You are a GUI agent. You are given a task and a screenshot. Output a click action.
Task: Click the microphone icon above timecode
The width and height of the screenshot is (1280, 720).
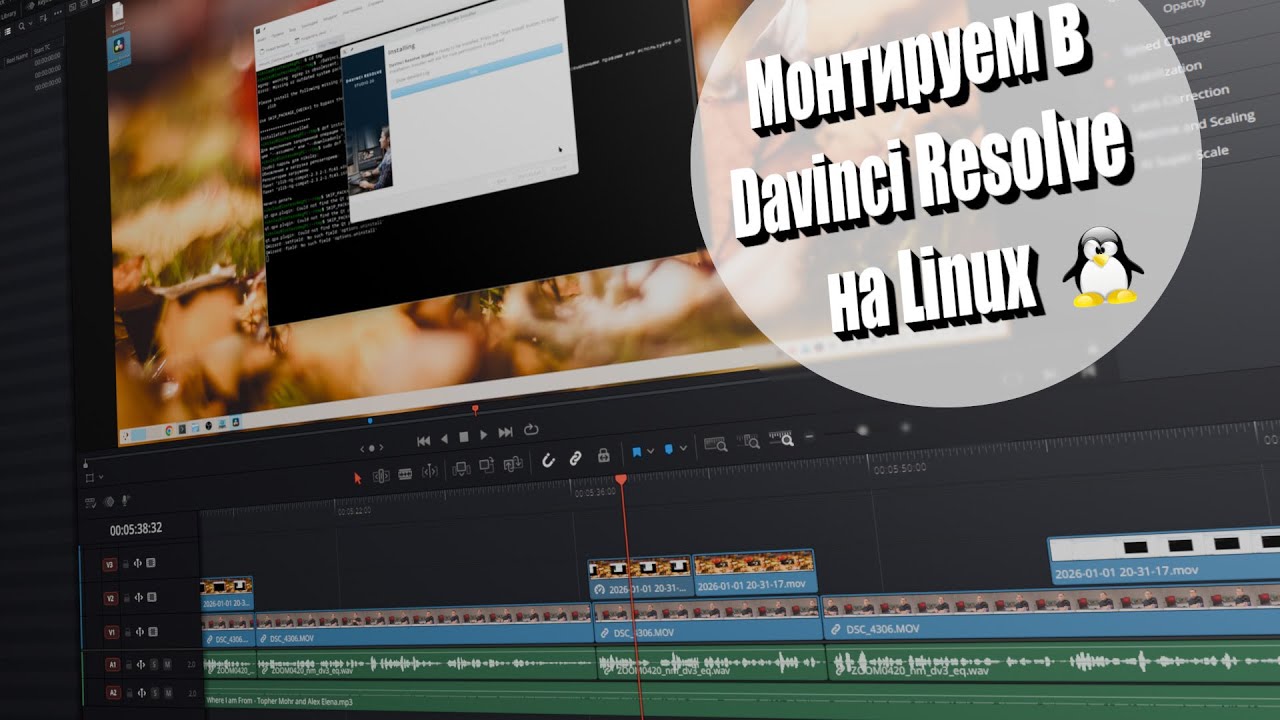125,500
